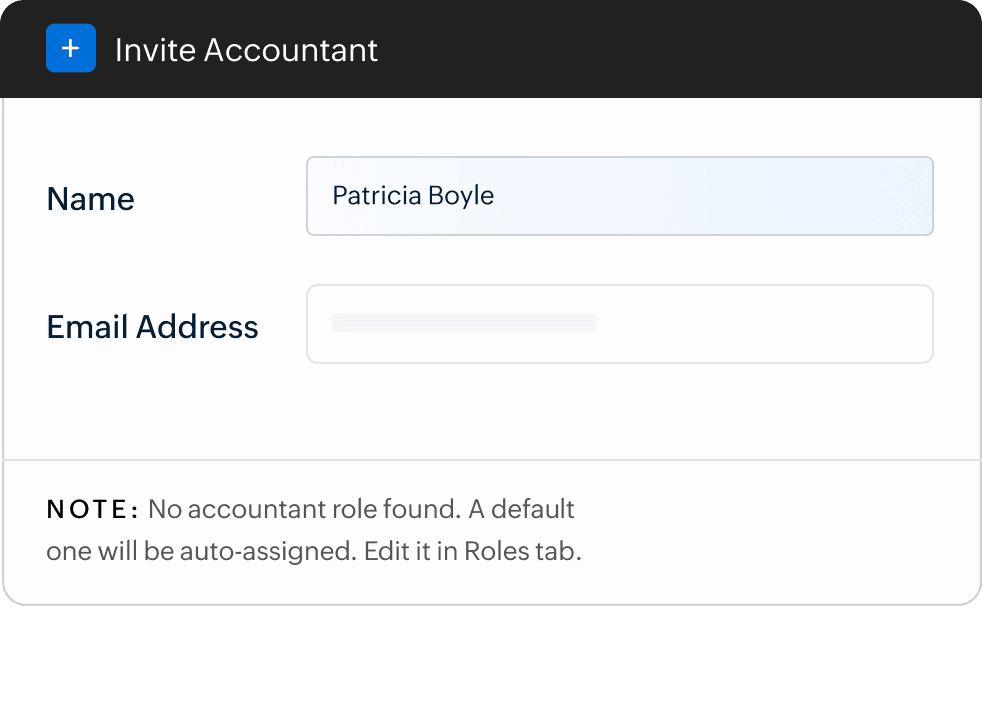Click the Name field label
982x716 pixels.
(90, 199)
